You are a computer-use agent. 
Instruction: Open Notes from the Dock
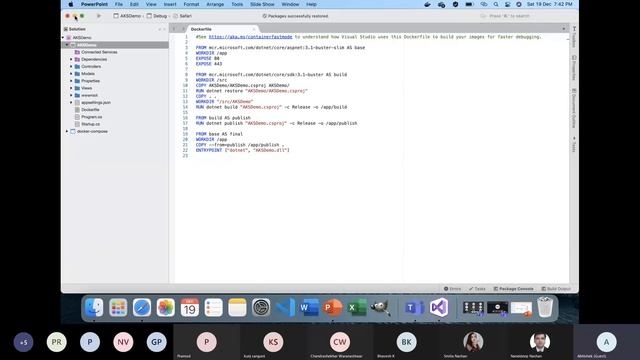click(x=237, y=307)
